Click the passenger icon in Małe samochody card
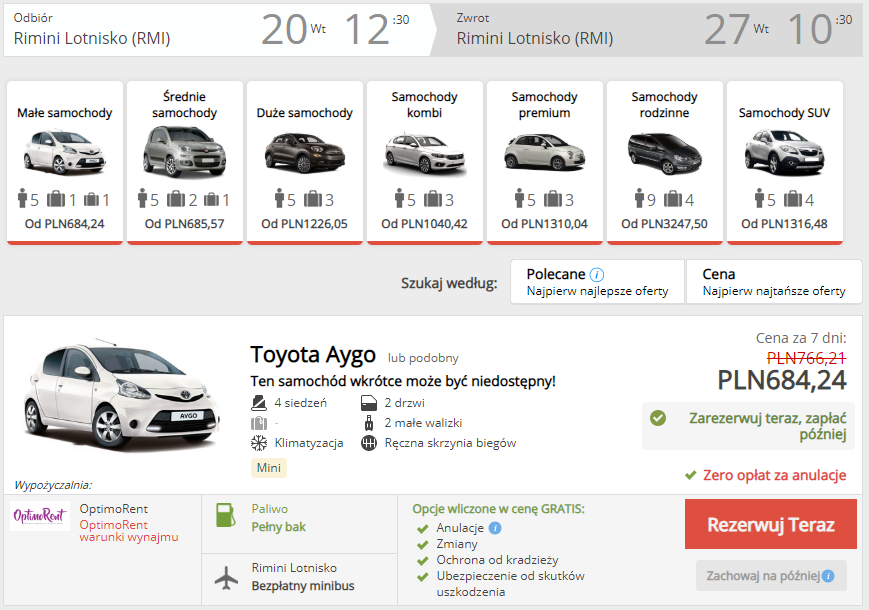 [x=22, y=198]
